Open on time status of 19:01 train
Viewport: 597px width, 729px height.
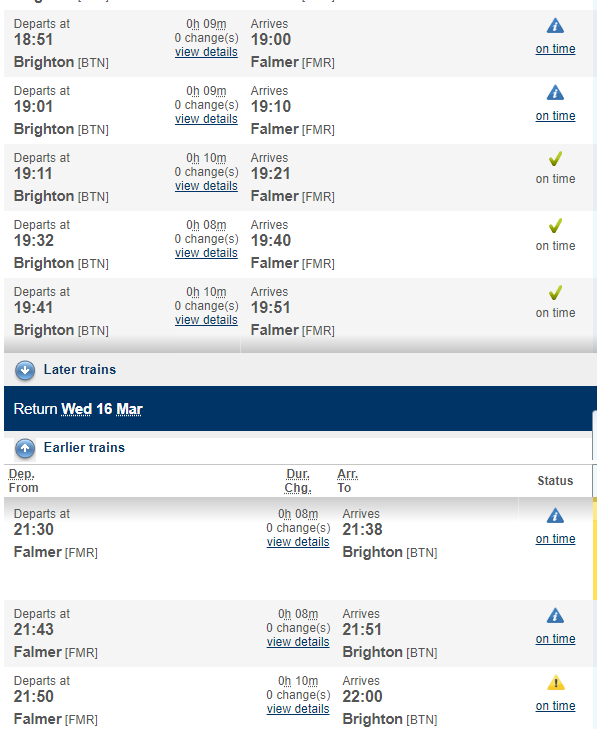click(x=555, y=116)
